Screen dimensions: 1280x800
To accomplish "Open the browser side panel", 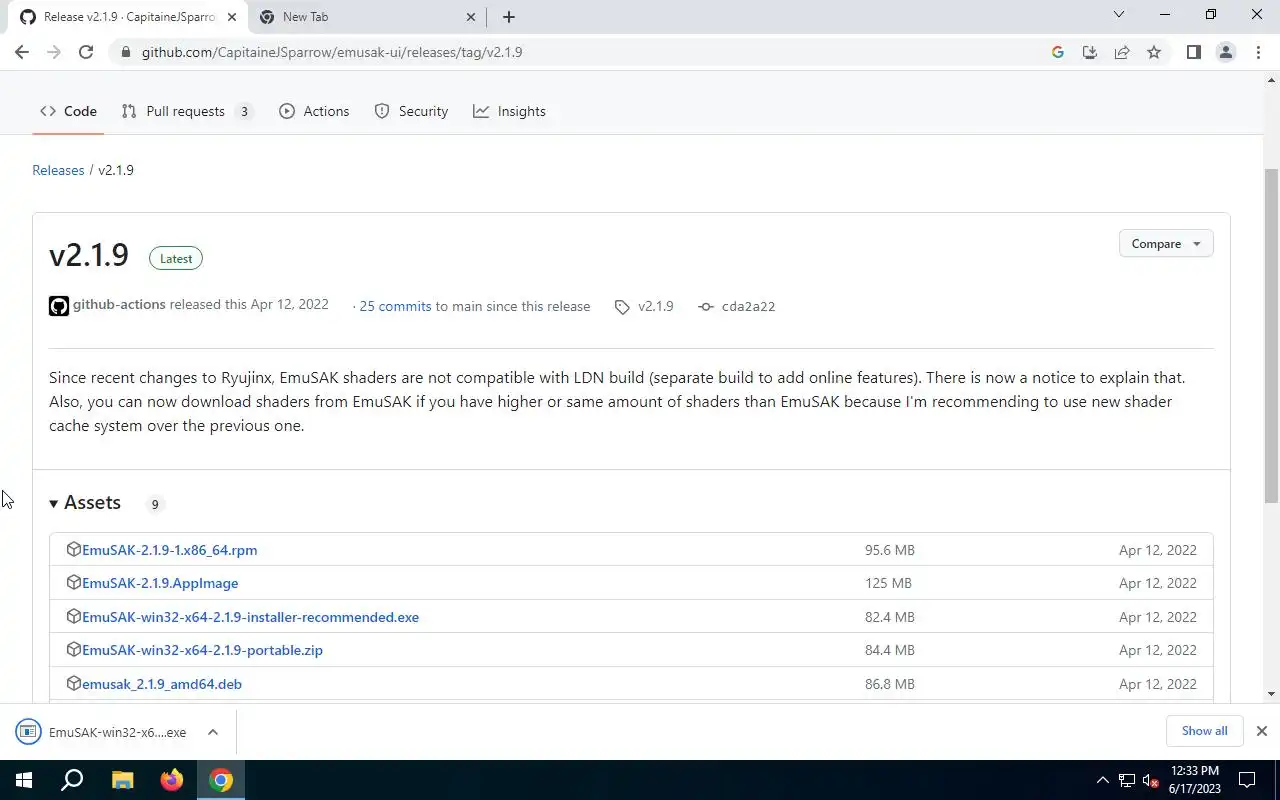I will click(x=1193, y=52).
